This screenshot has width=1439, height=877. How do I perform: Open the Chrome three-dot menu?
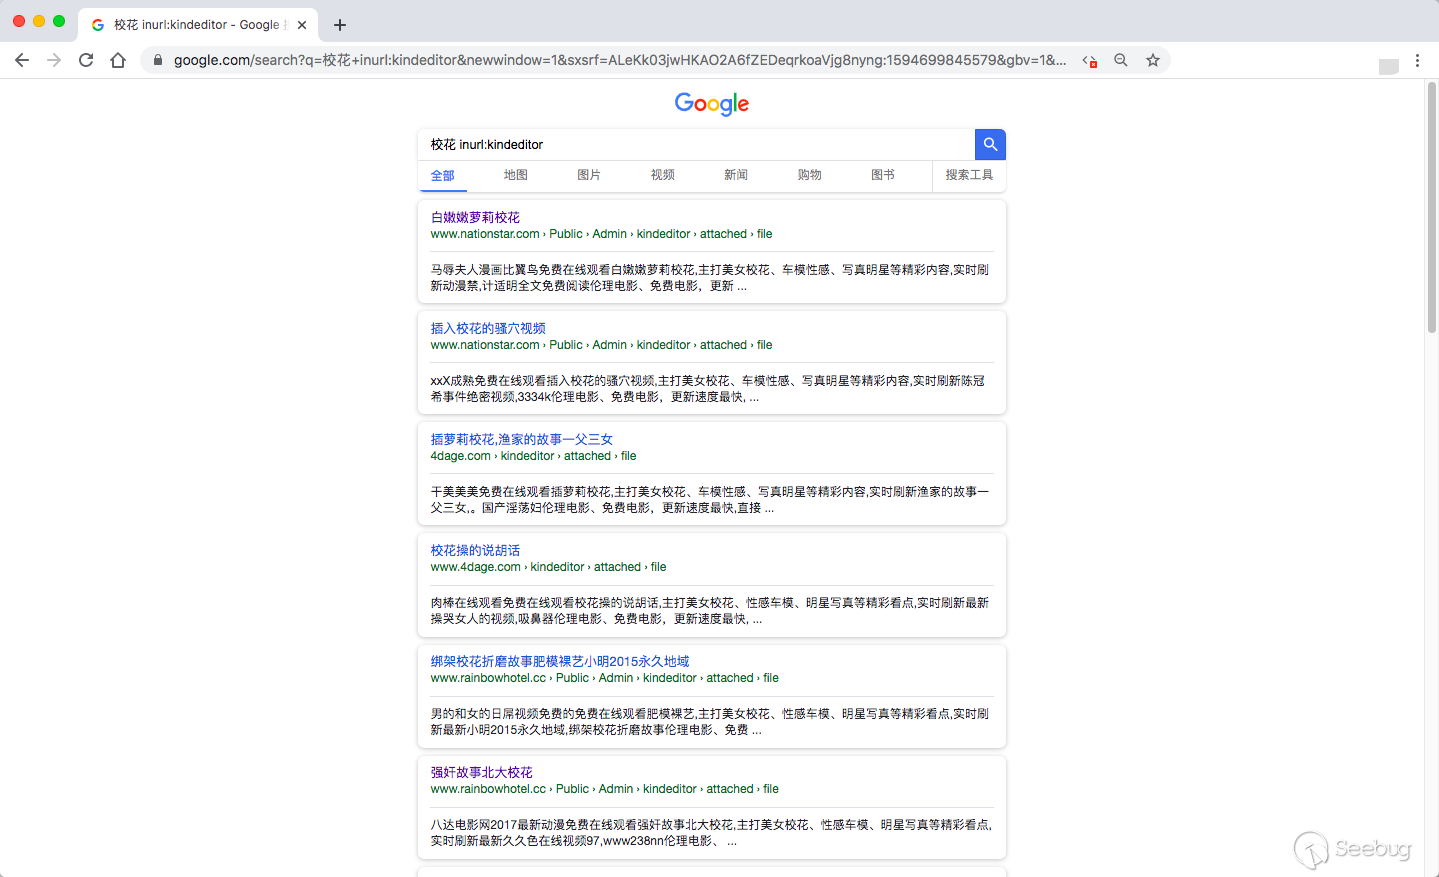pos(1417,60)
